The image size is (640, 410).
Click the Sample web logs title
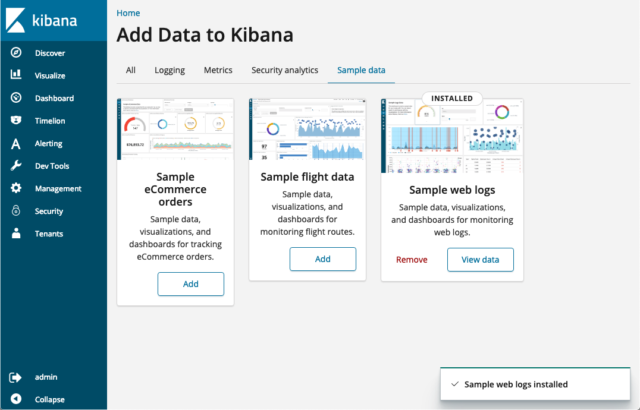pos(452,190)
